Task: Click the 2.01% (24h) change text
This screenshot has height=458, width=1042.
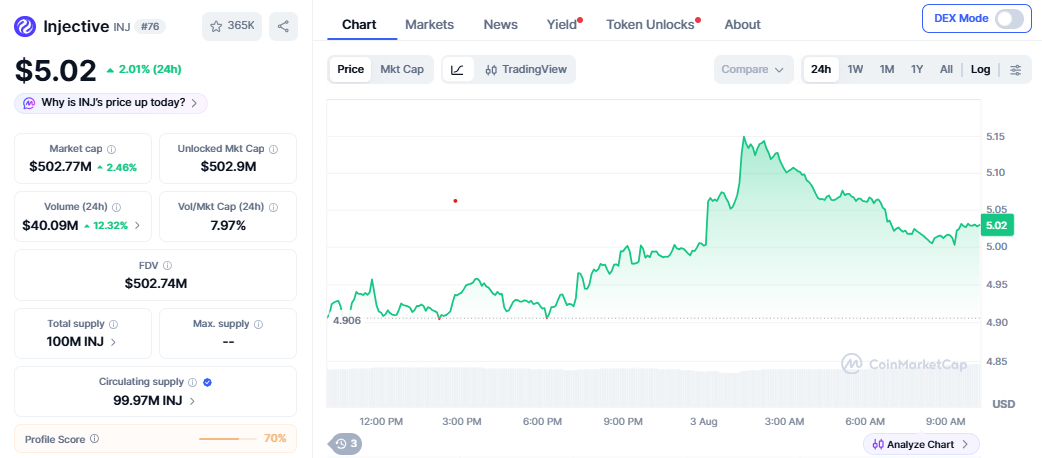Action: click(150, 69)
